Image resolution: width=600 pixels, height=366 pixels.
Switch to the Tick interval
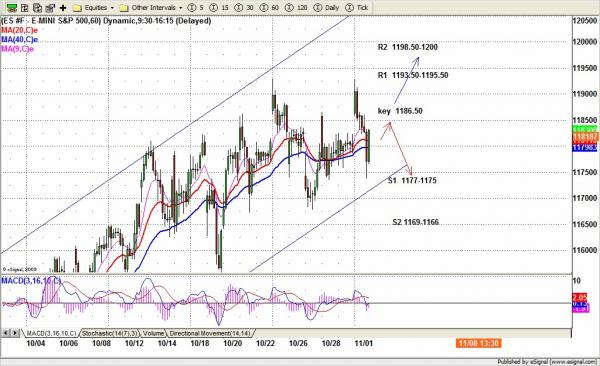pyautogui.click(x=356, y=8)
